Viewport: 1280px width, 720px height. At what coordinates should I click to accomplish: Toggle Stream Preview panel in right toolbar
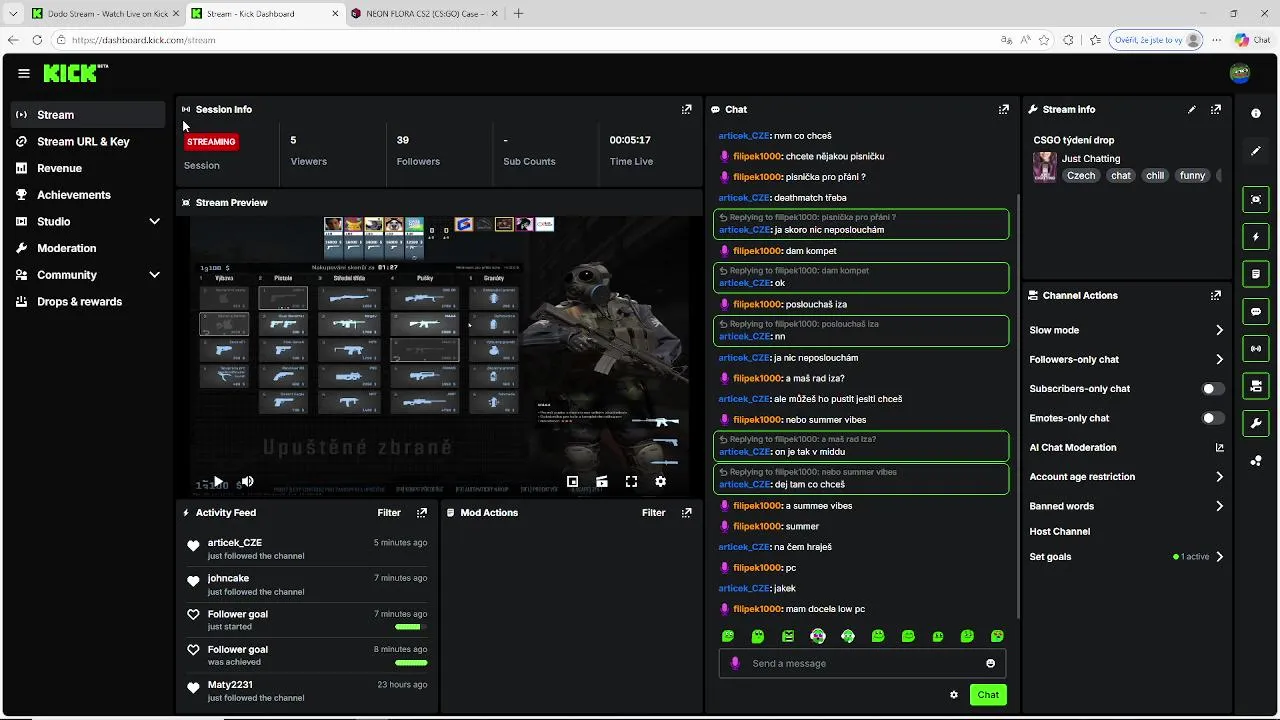pos(1256,199)
